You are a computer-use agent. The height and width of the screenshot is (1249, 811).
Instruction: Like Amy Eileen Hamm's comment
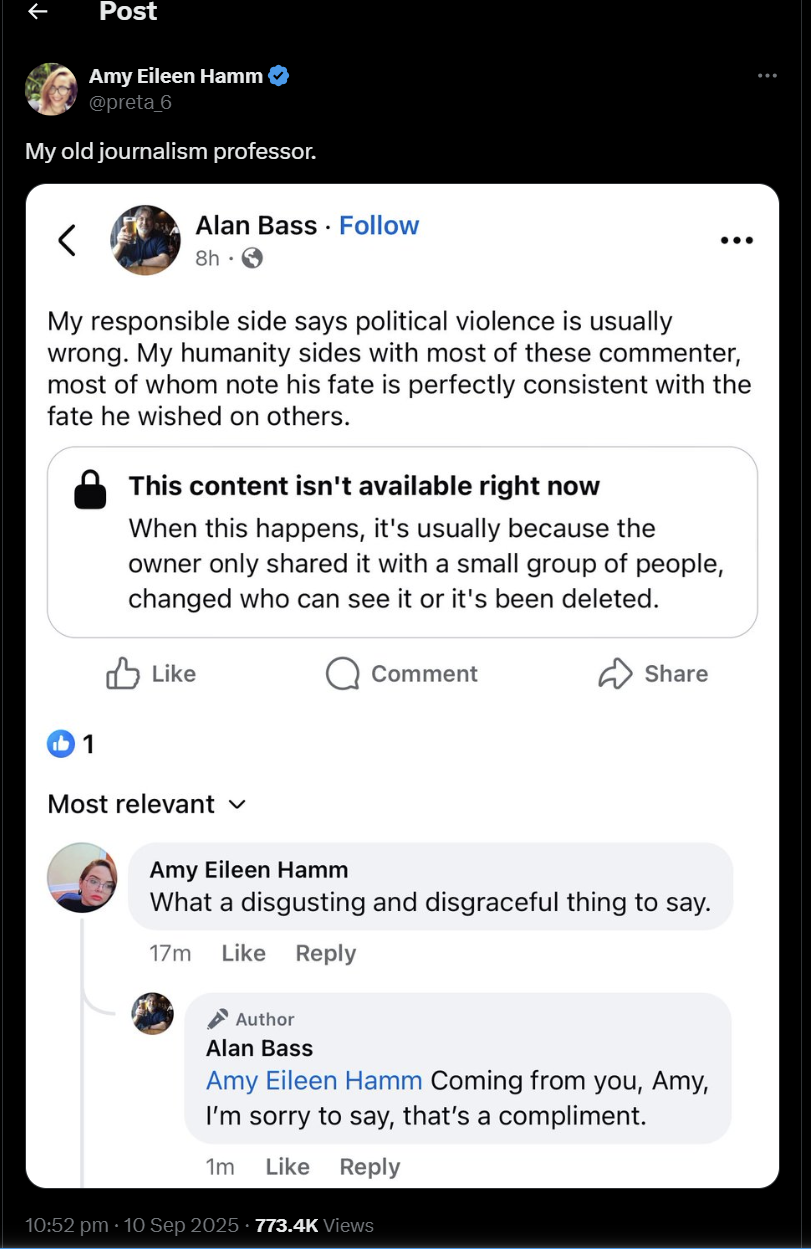(243, 953)
